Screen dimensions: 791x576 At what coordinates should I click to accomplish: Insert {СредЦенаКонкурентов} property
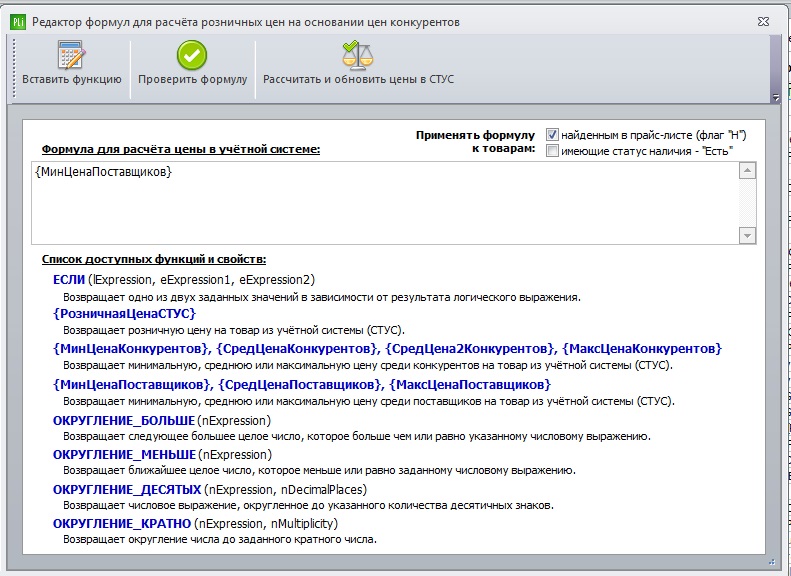point(297,349)
